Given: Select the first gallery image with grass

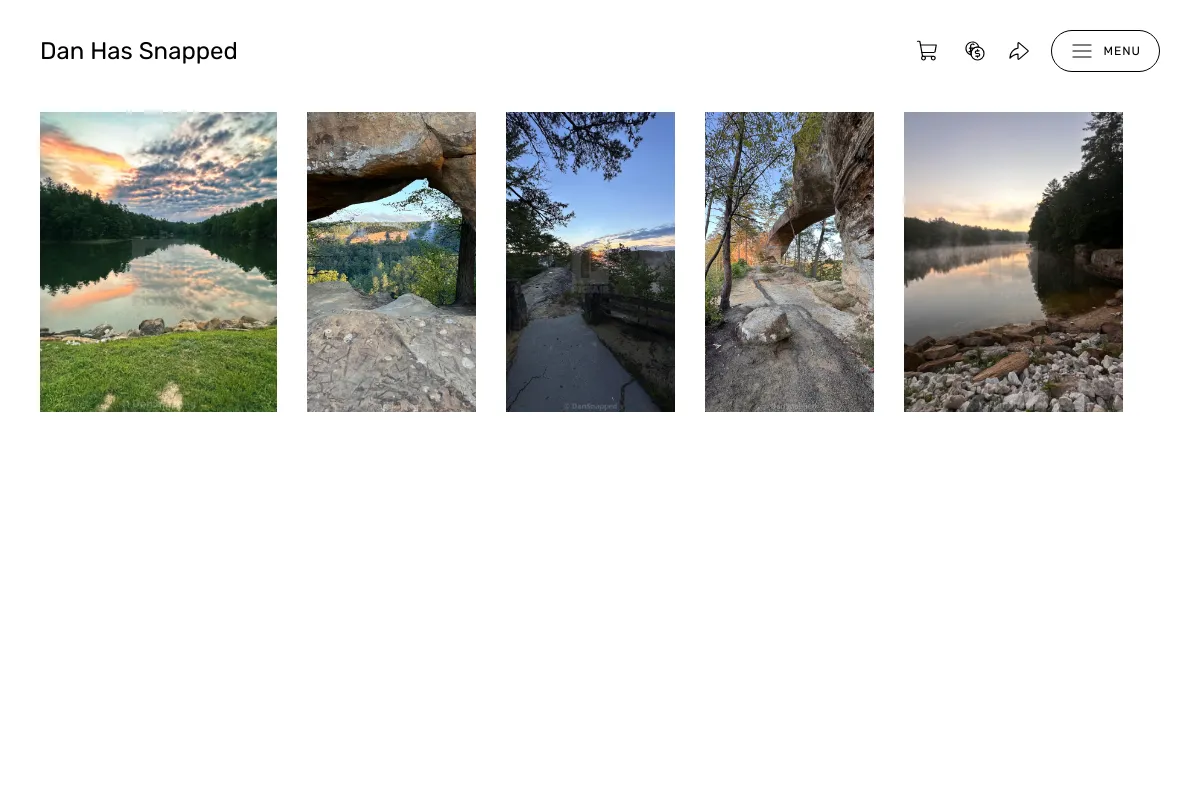Looking at the screenshot, I should (158, 262).
